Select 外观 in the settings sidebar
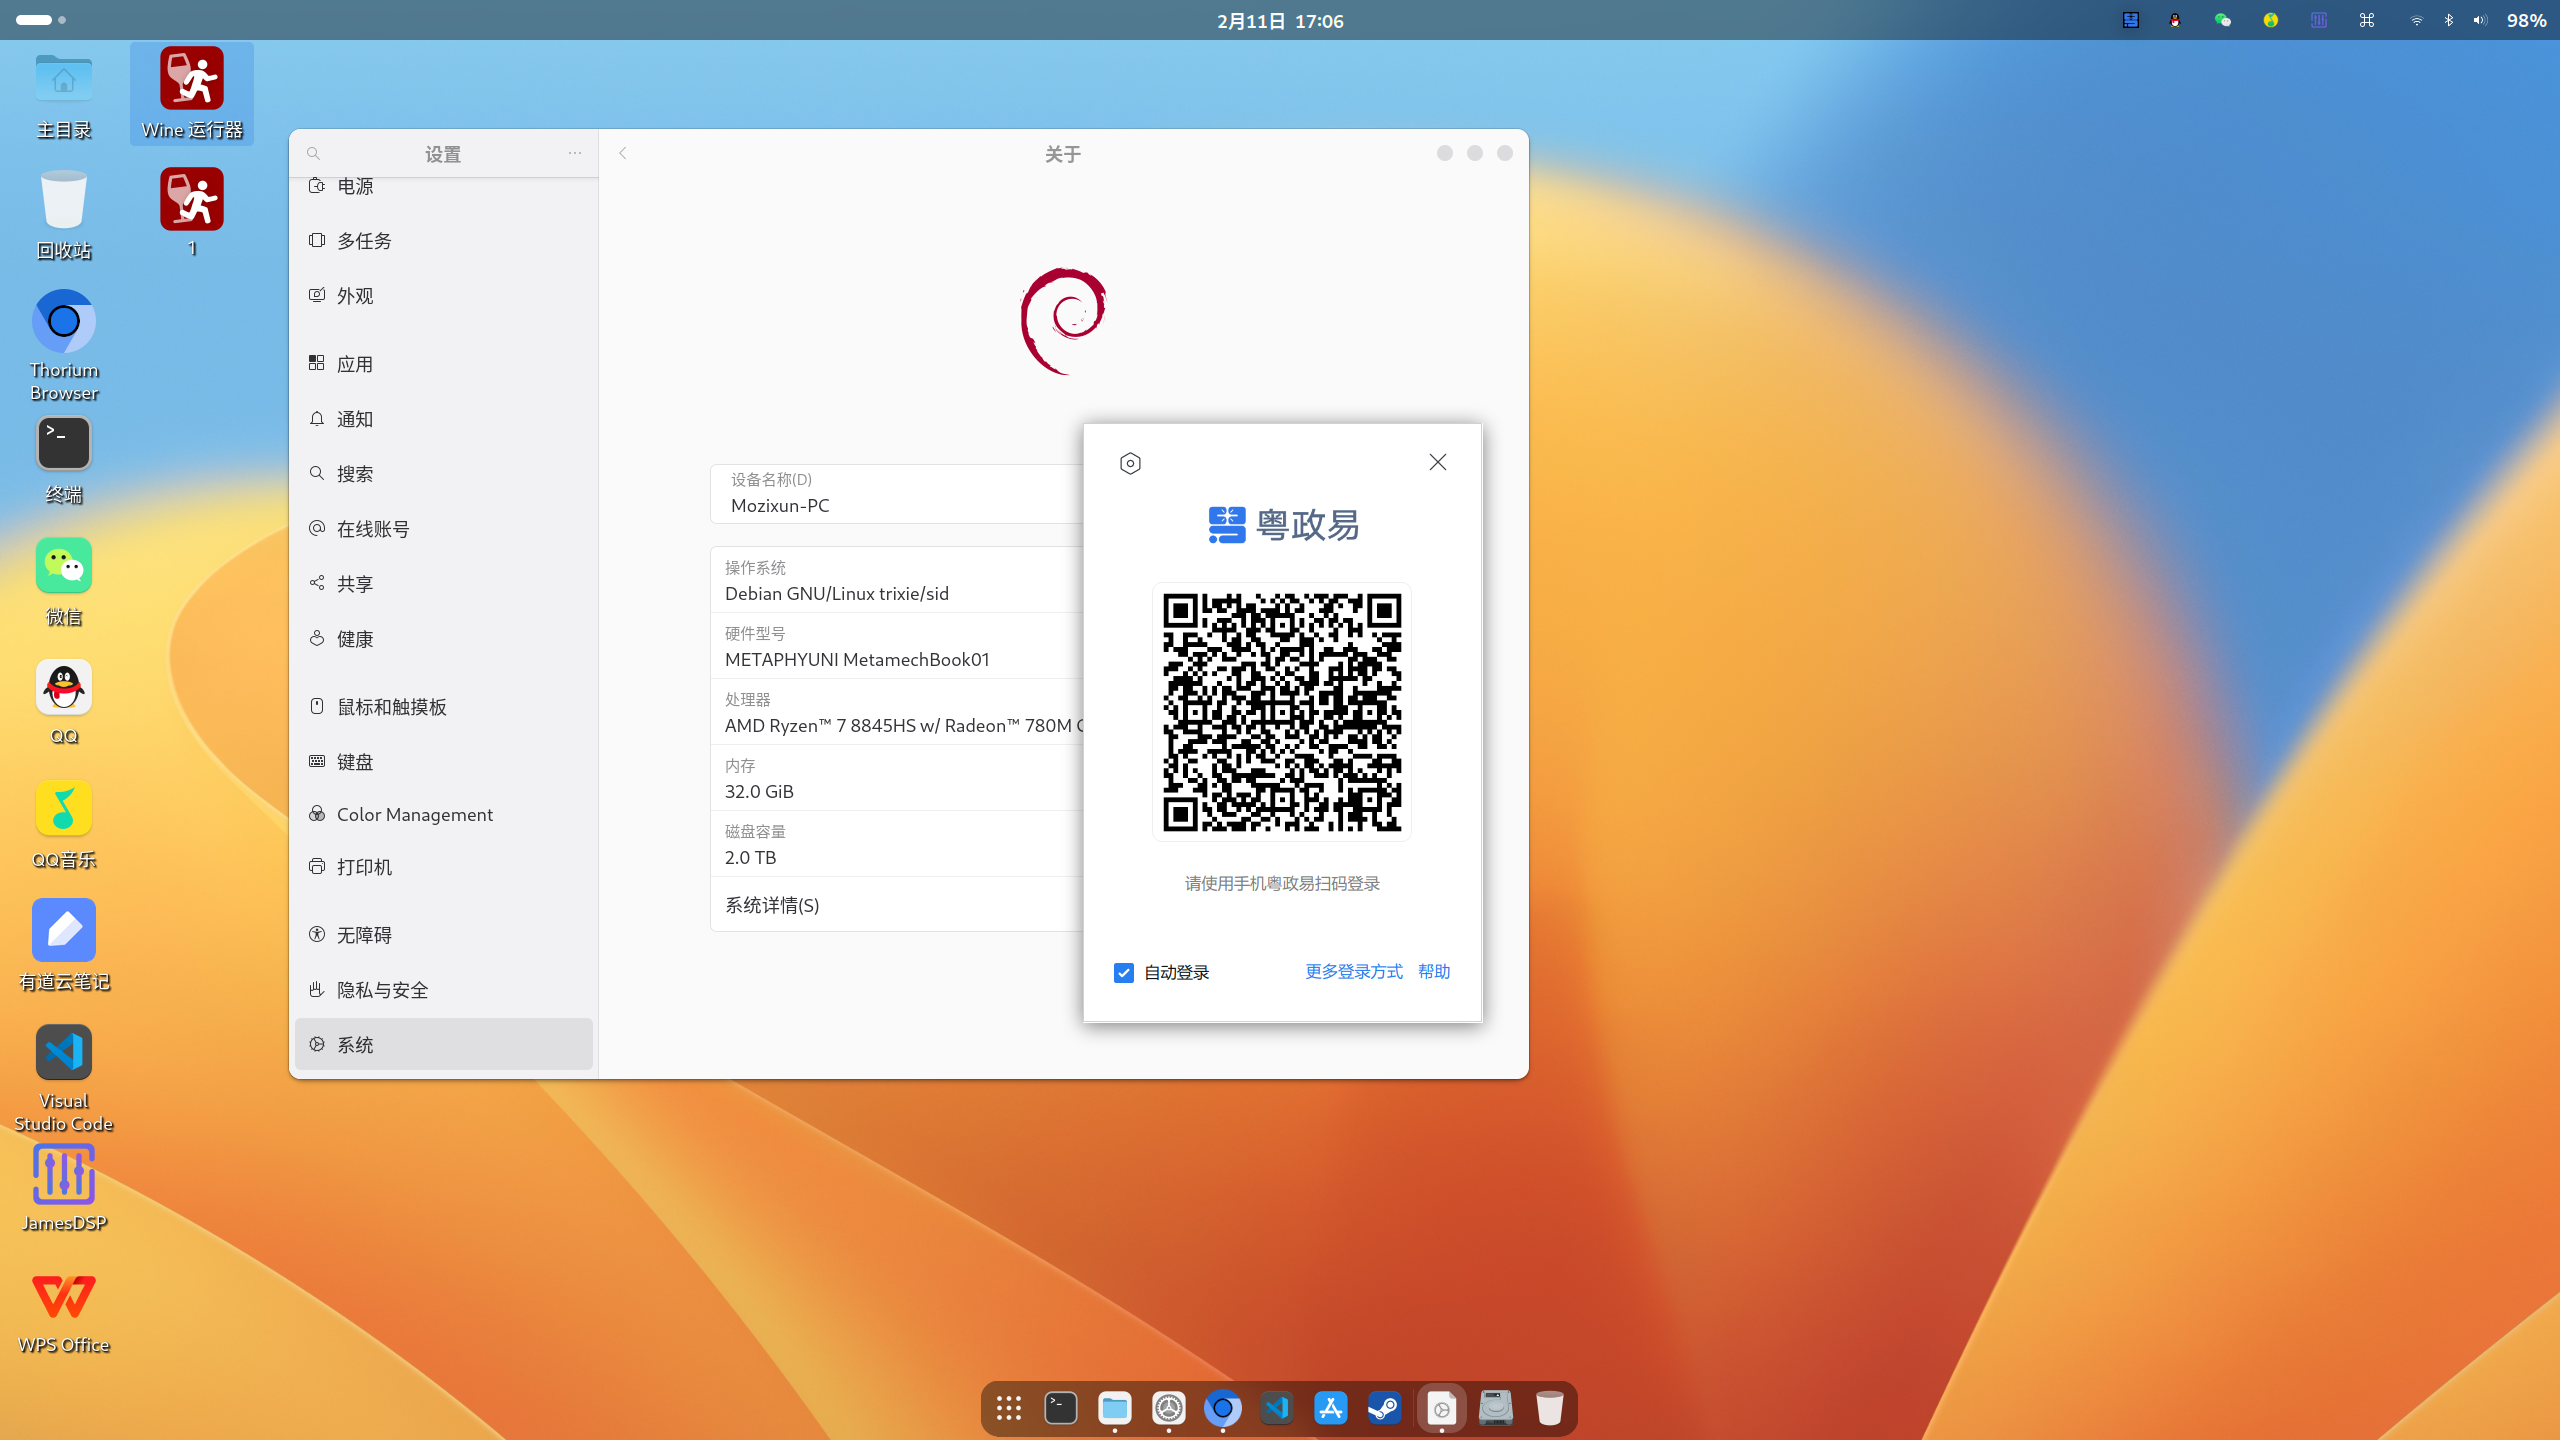 tap(355, 296)
